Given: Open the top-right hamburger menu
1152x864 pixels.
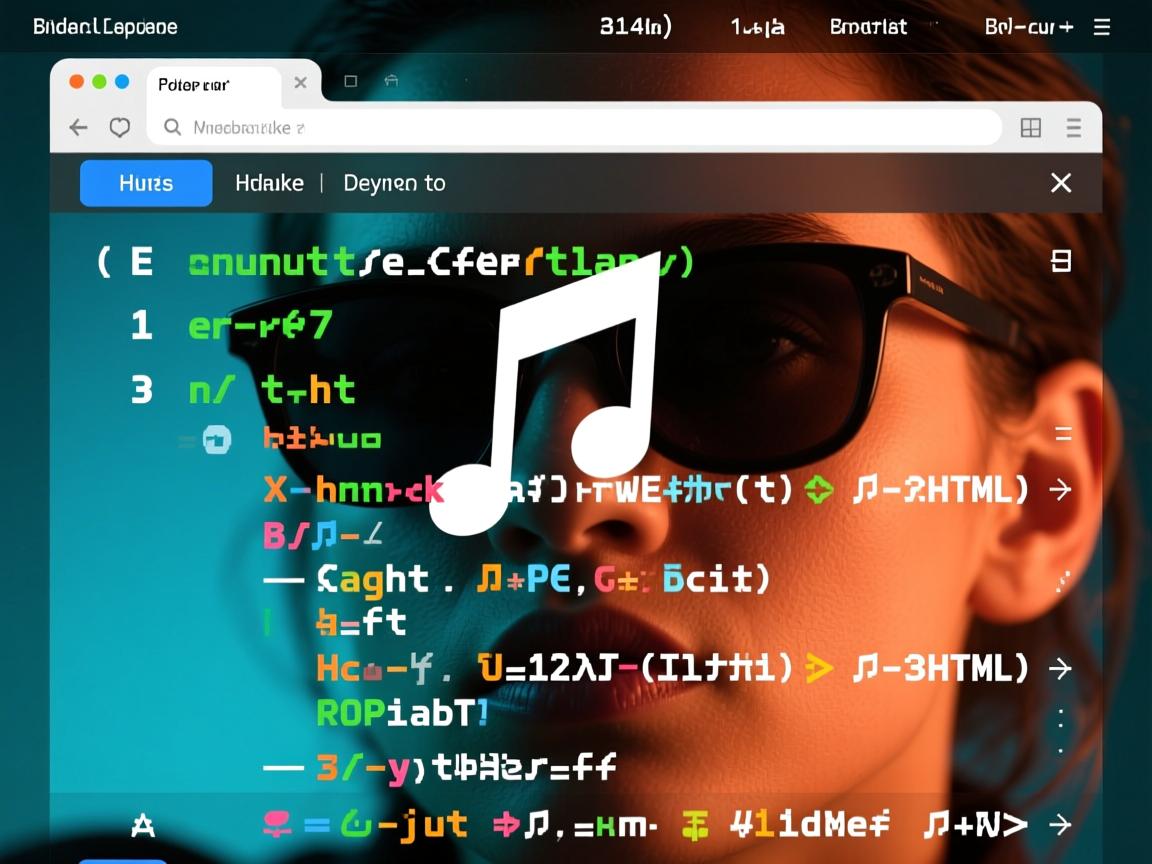Looking at the screenshot, I should point(1102,27).
